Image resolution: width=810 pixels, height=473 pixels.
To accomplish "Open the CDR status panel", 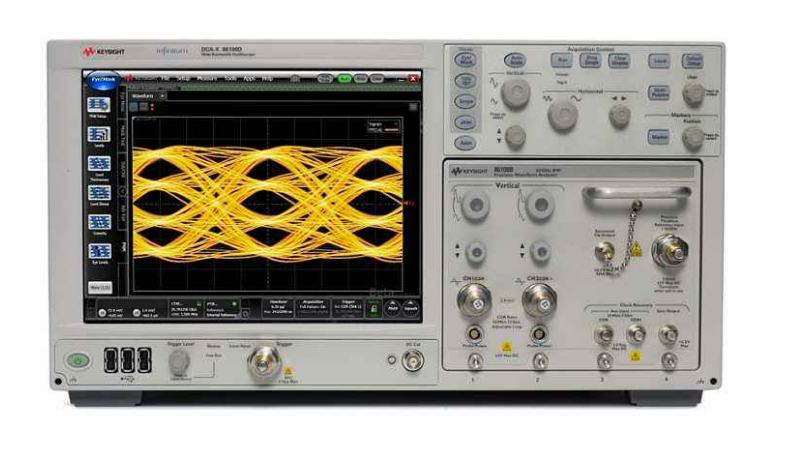I will 186,308.
